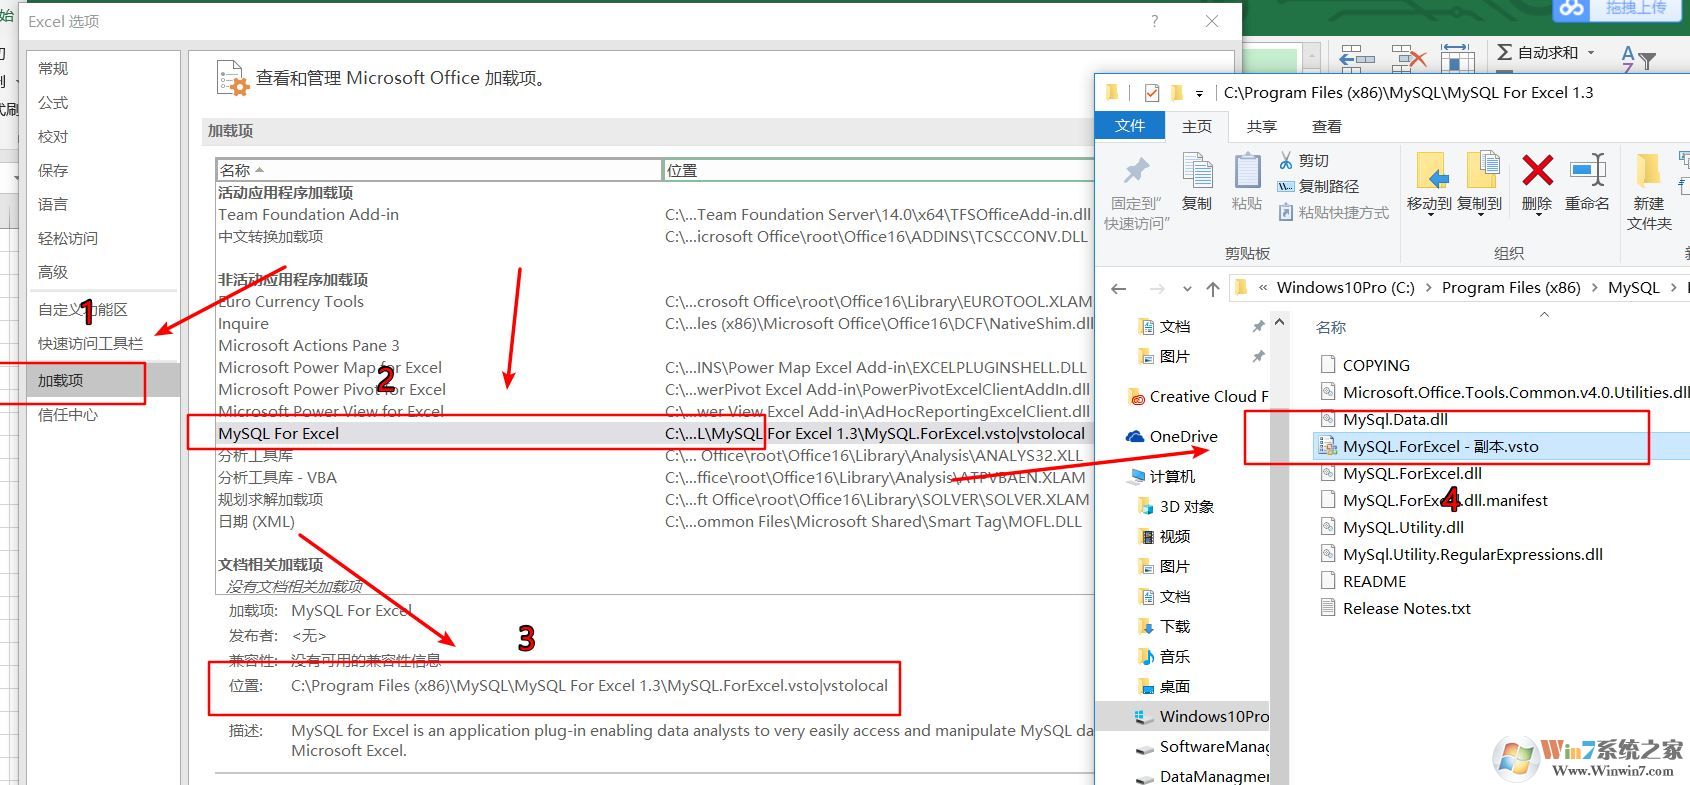Select OneDrive in the navigation pane

[1183, 437]
